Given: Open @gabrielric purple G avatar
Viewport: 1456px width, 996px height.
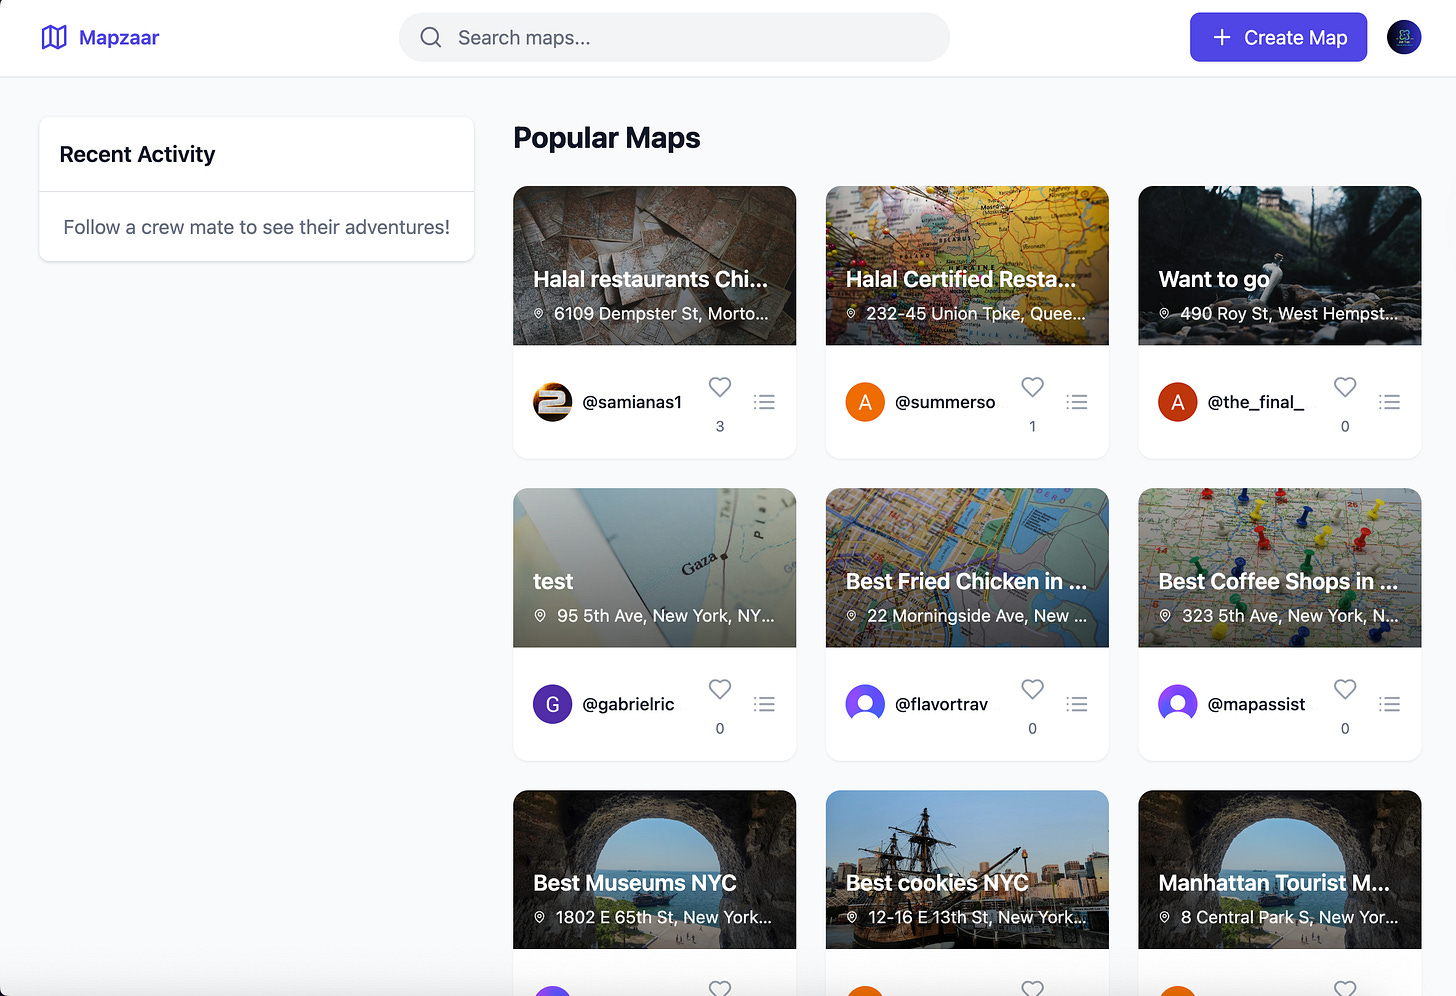Looking at the screenshot, I should pos(552,704).
